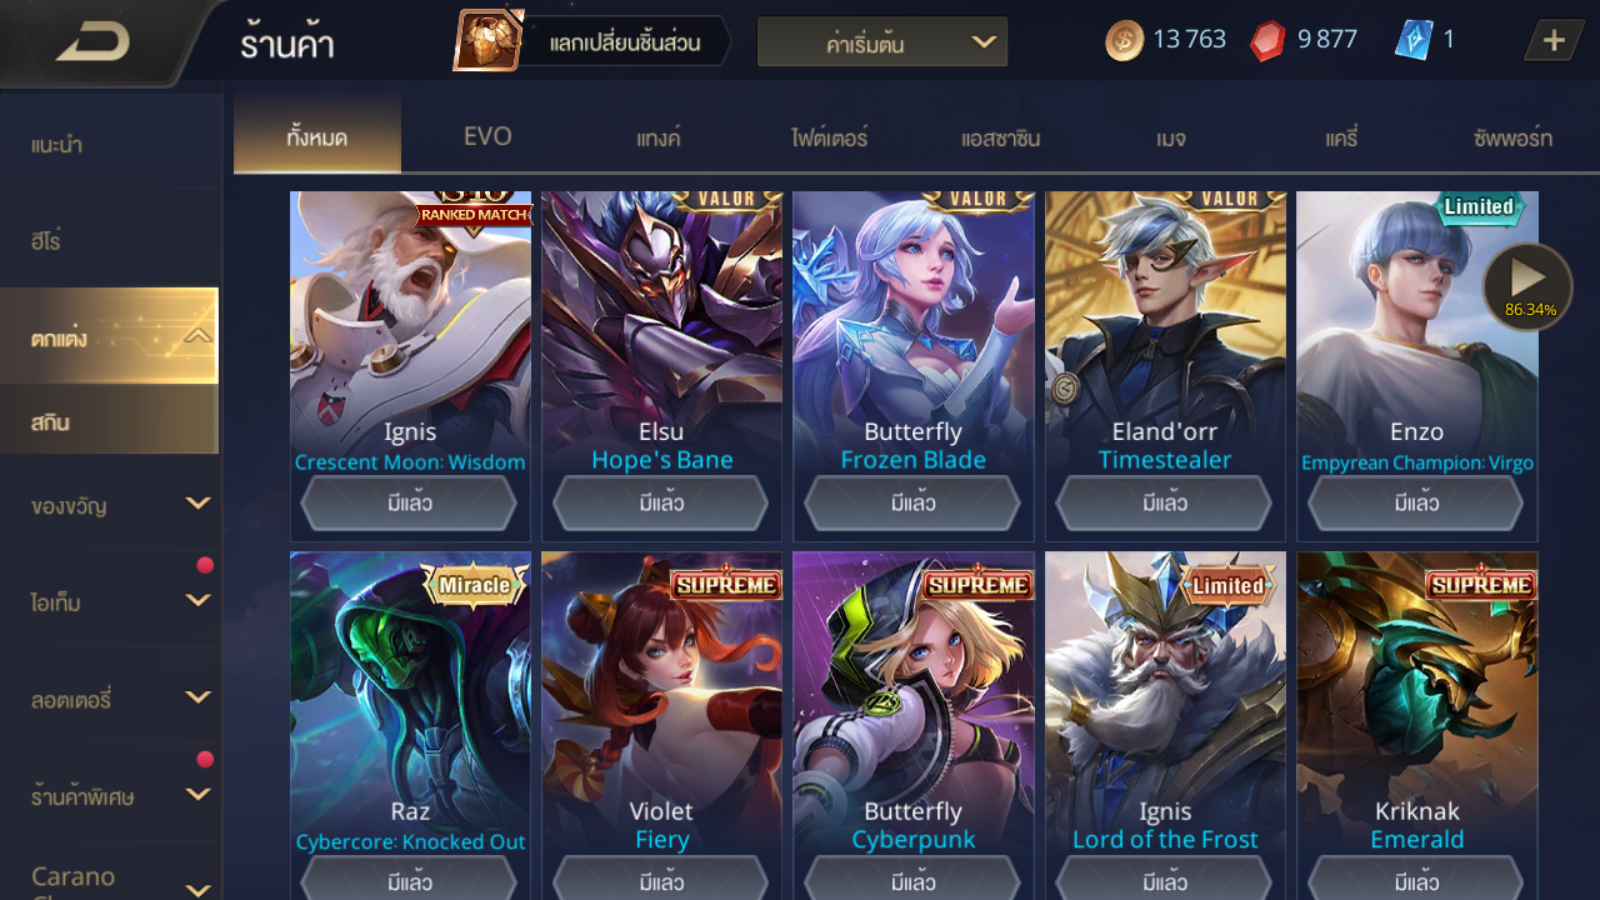
Task: Play the Enzo skin preview video
Action: [x=1527, y=287]
